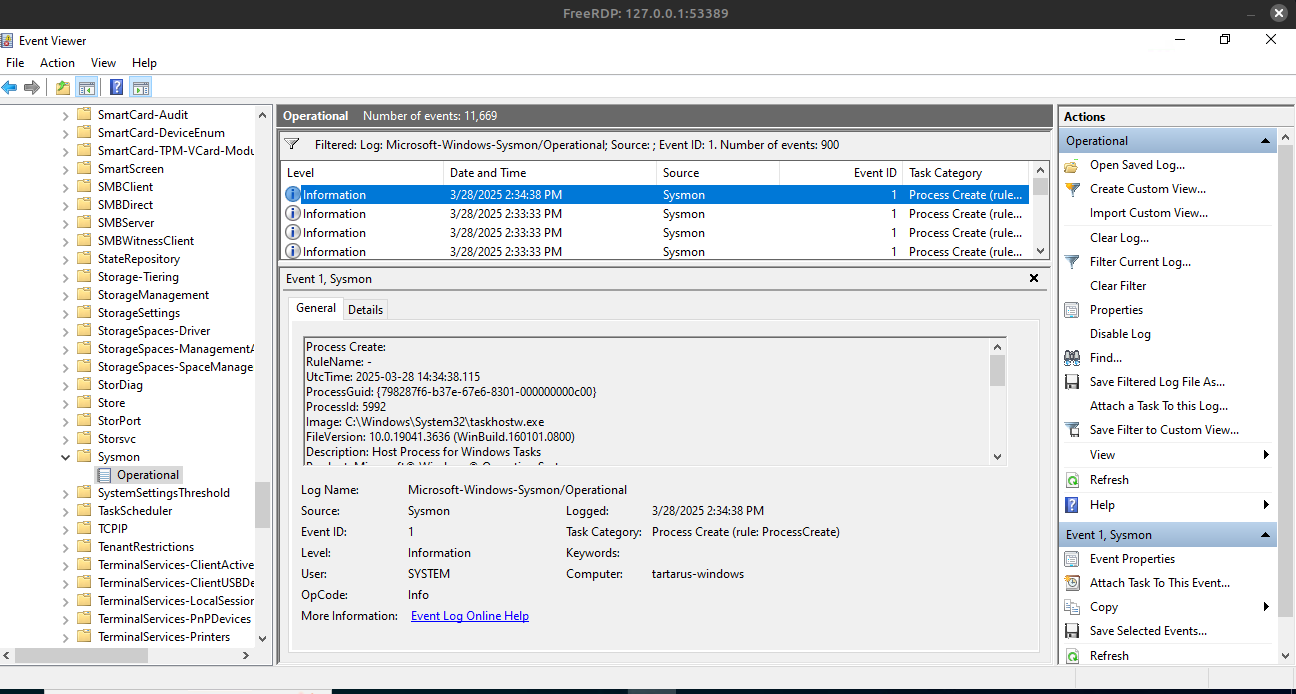Click the Show/Hide Console Tree toolbar icon

87,88
